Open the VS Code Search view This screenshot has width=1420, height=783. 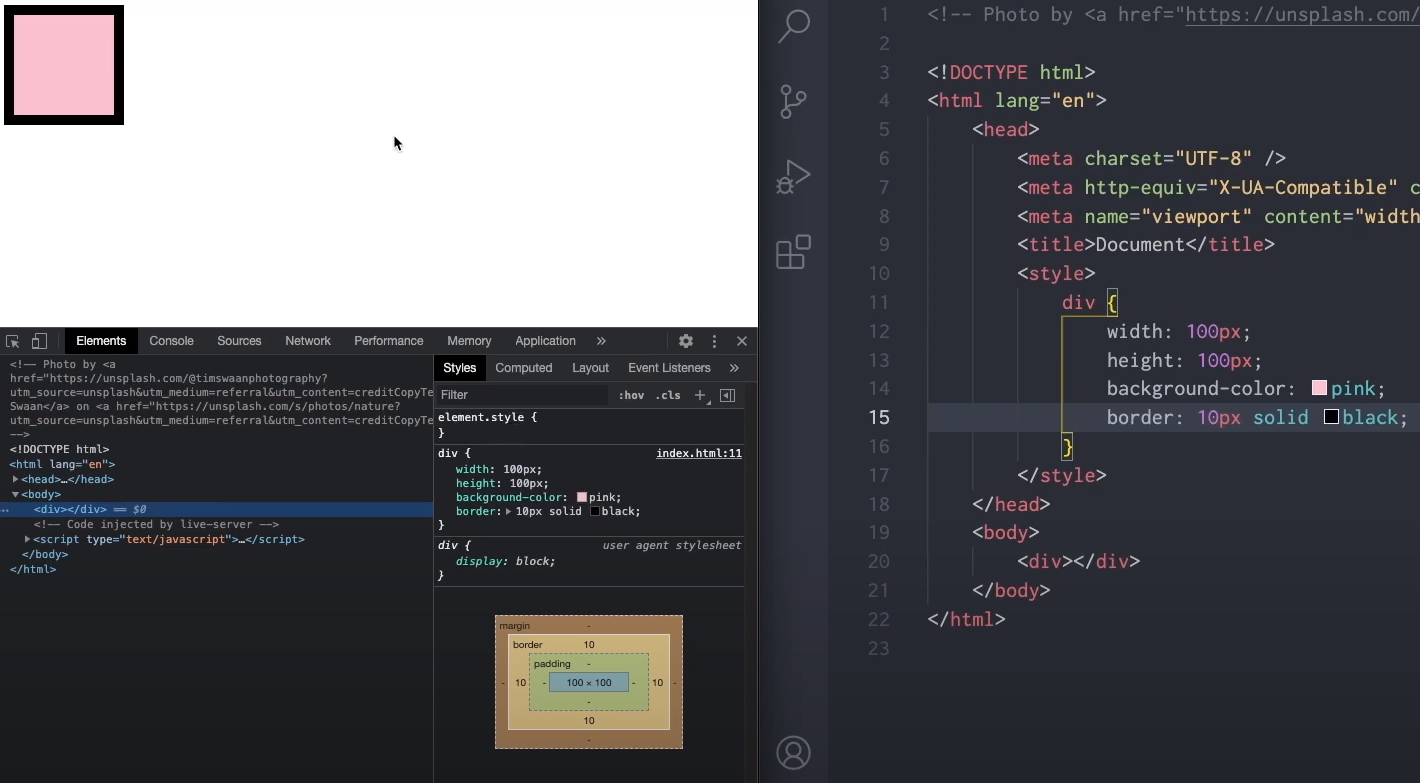click(x=793, y=25)
